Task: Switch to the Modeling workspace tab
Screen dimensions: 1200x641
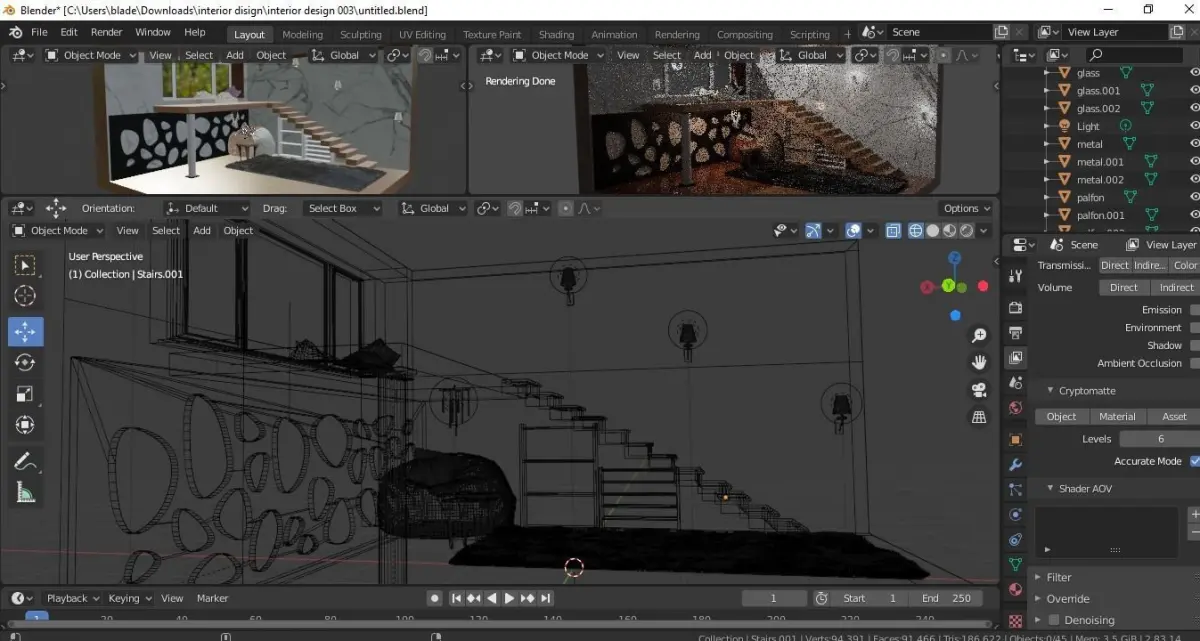Action: [x=302, y=34]
